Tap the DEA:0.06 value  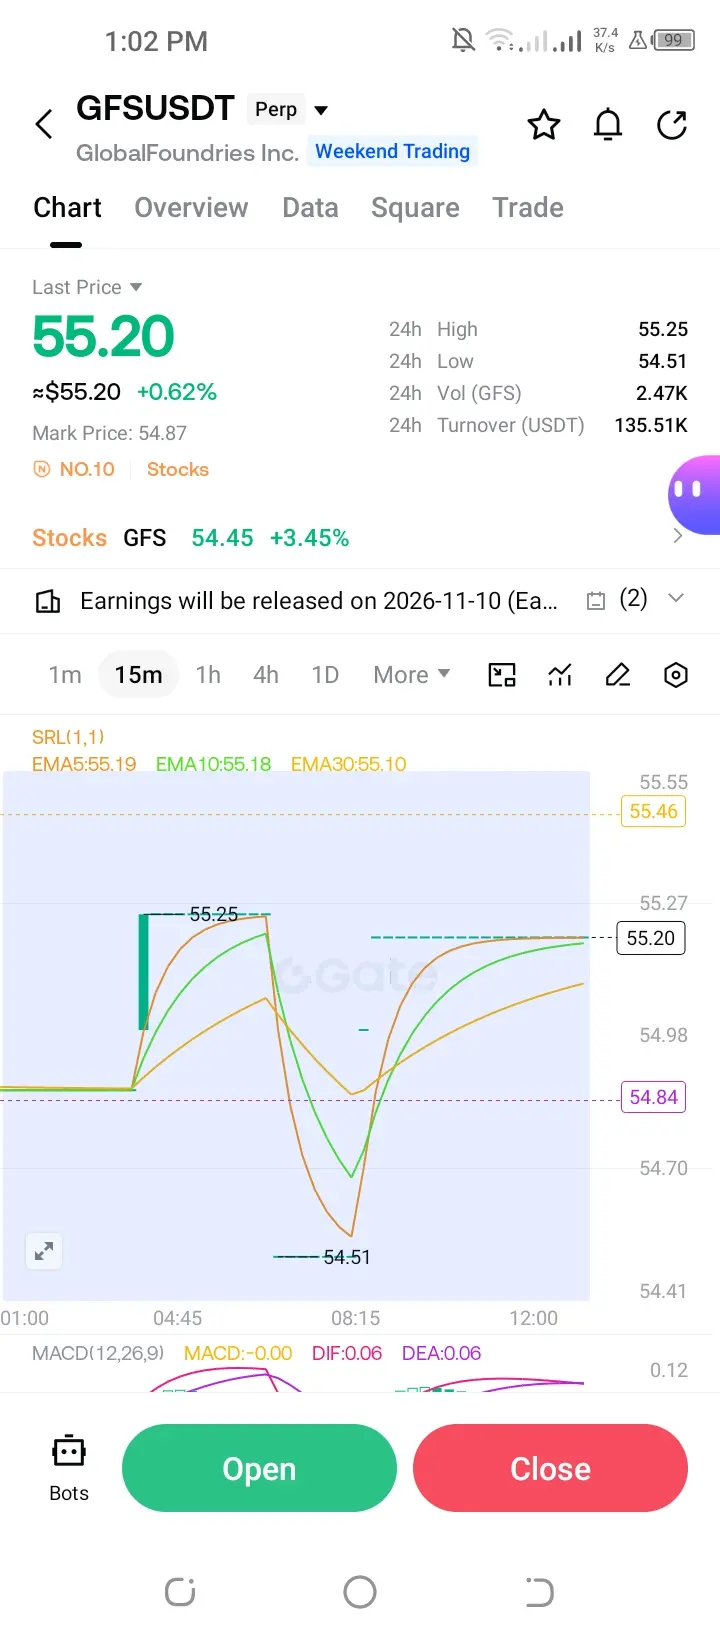pos(441,1353)
